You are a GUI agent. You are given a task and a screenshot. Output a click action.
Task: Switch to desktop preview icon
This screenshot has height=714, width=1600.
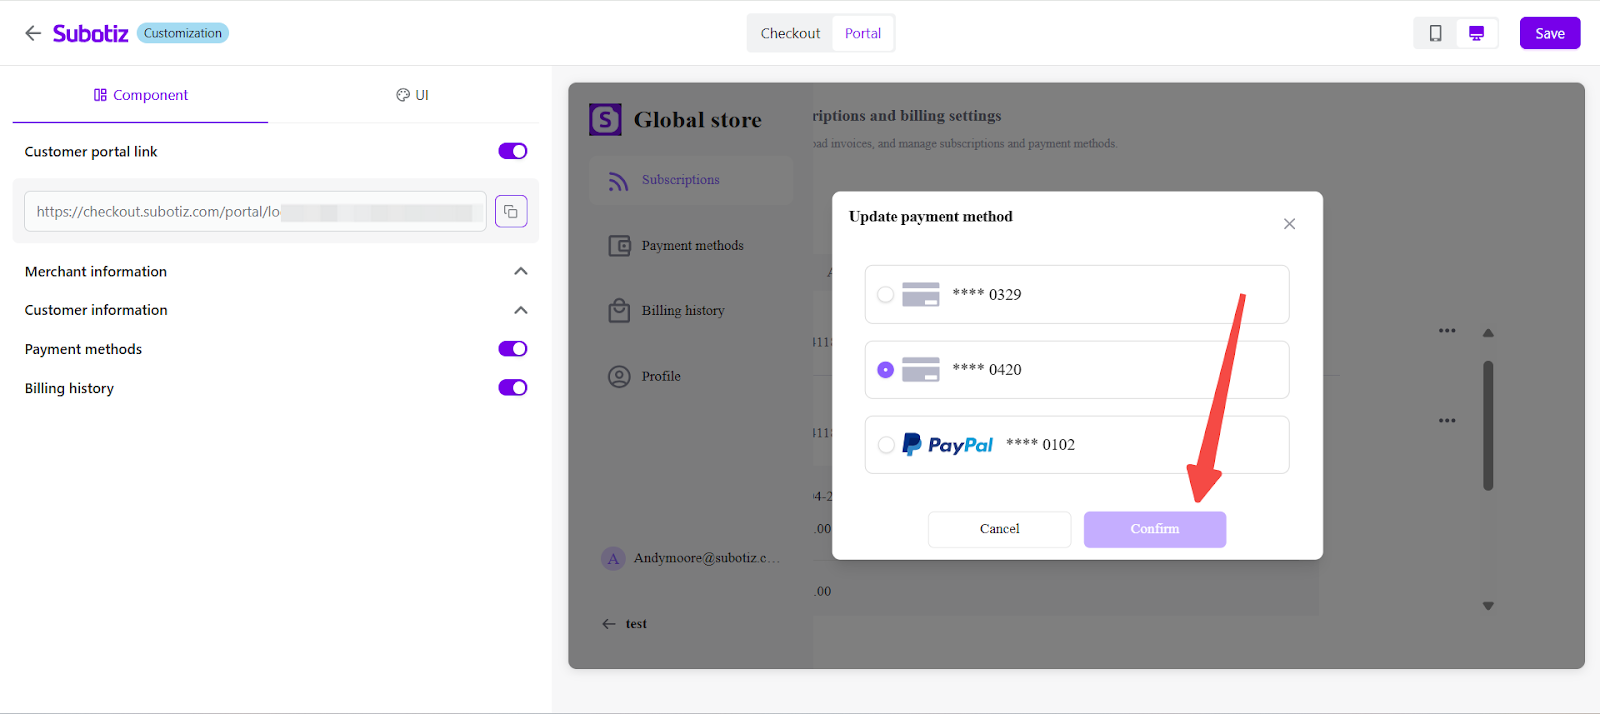coord(1476,33)
